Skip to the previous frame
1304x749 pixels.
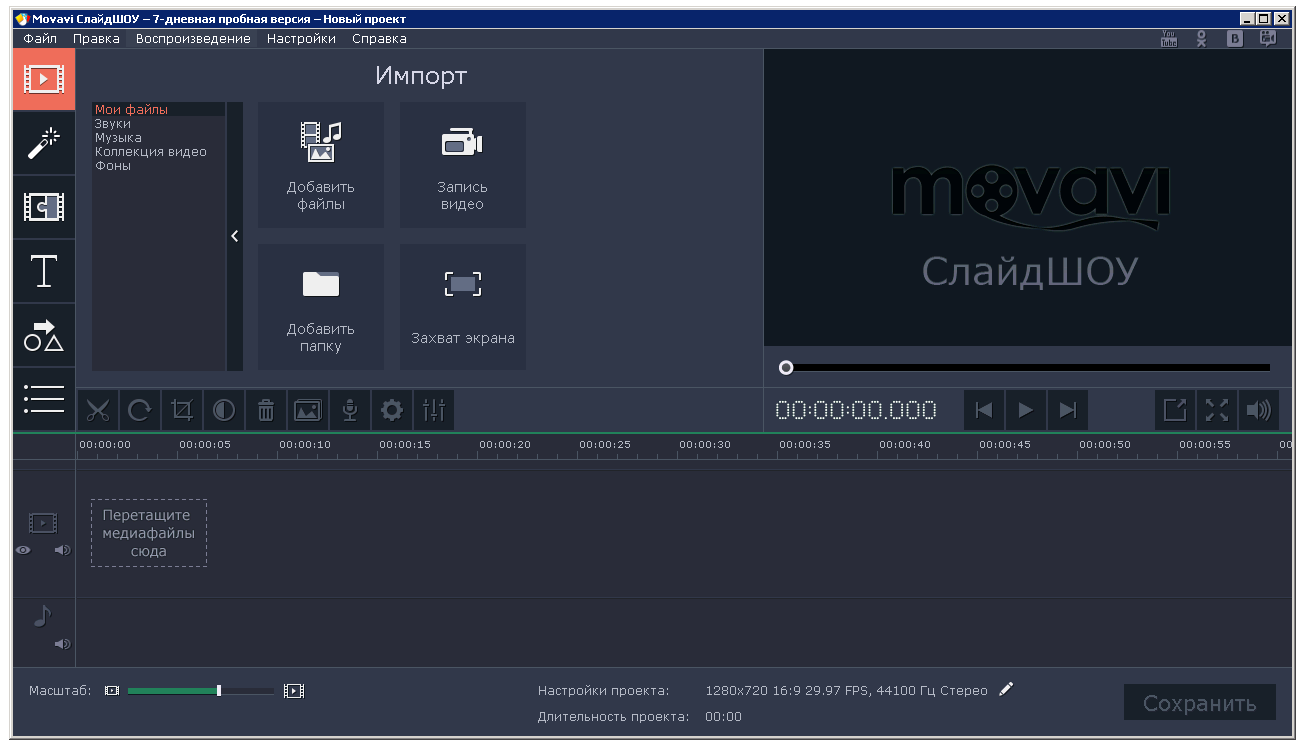(984, 410)
